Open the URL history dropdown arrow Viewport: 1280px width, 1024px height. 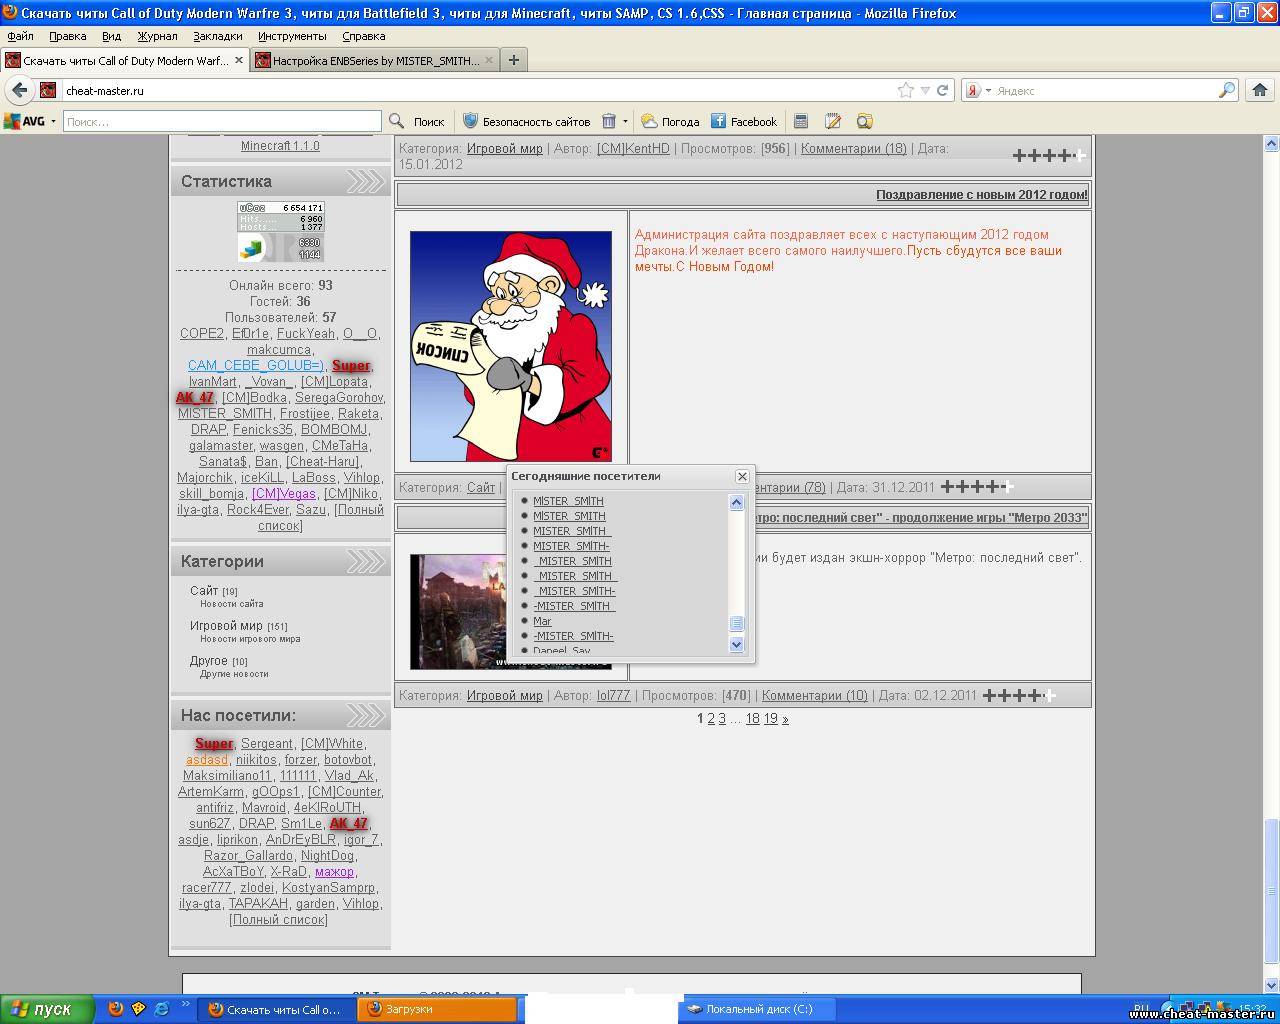coord(925,90)
